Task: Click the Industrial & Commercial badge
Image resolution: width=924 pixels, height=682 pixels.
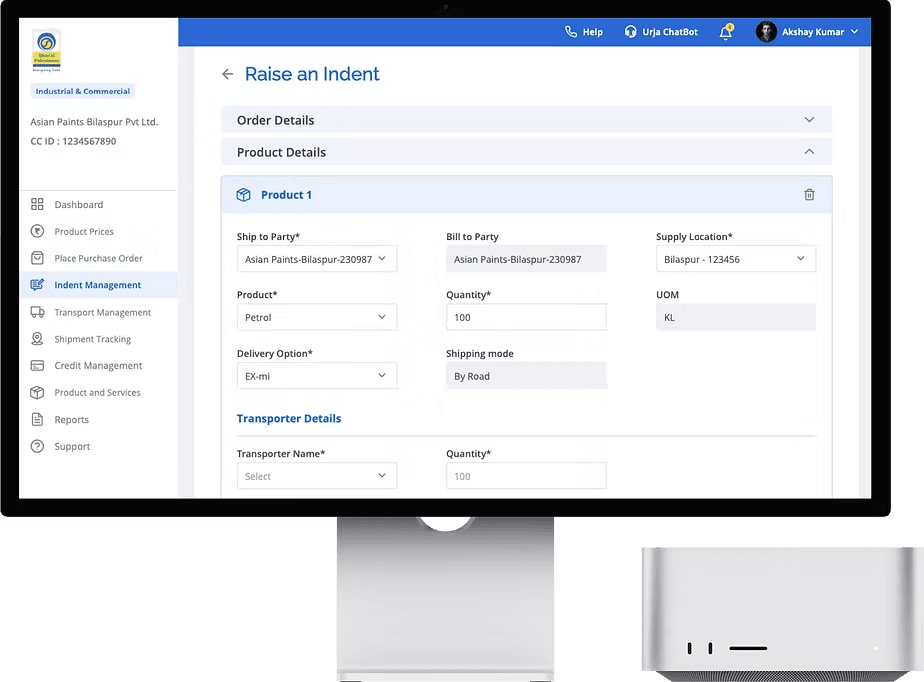Action: 82,91
